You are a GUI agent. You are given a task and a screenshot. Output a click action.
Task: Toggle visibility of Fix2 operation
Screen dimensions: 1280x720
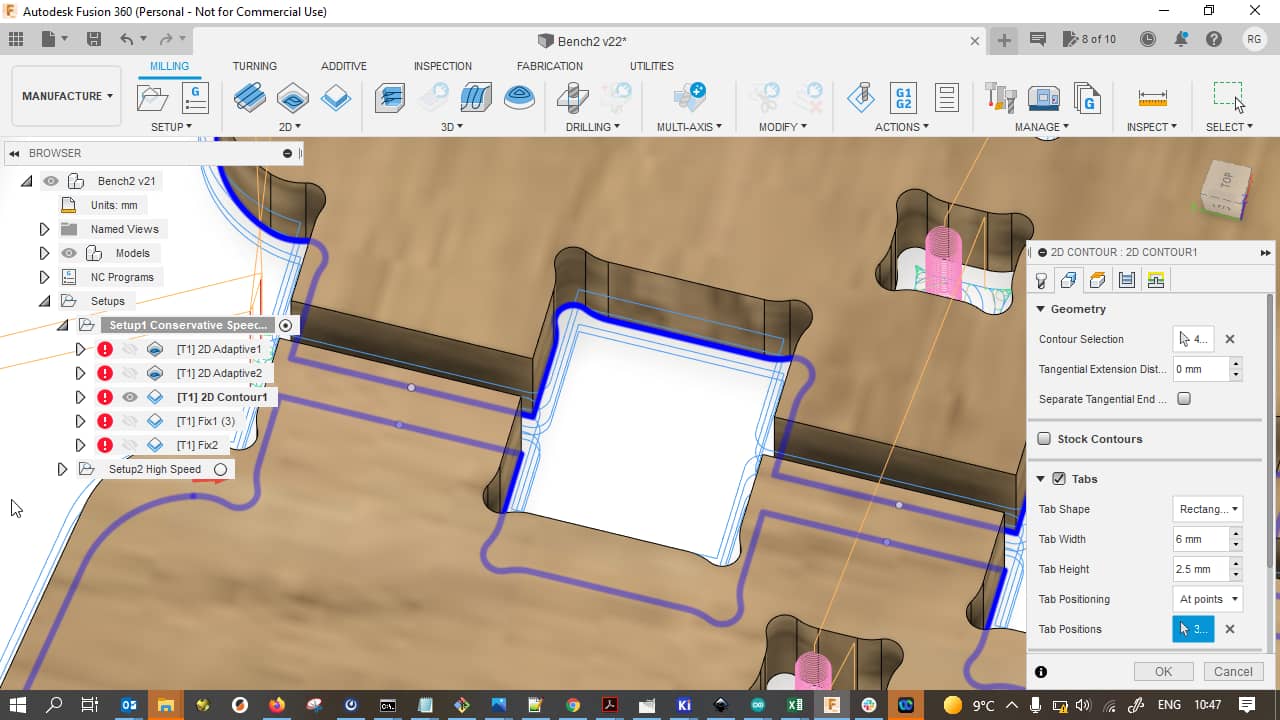[130, 445]
